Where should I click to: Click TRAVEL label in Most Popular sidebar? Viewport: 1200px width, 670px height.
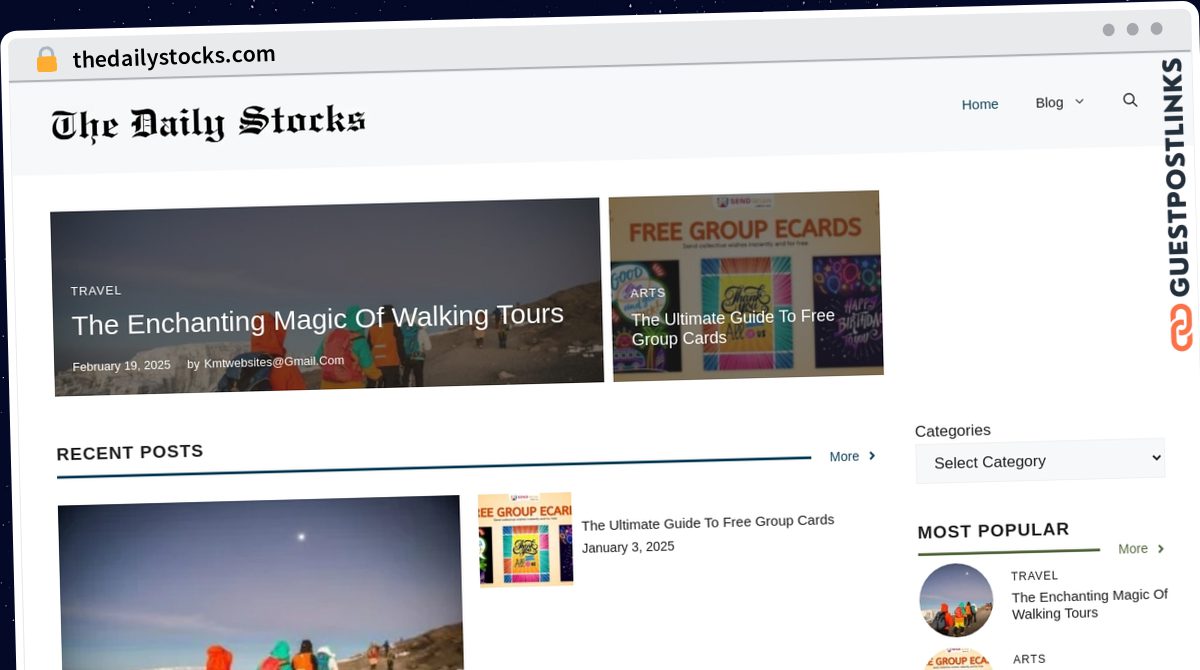(x=1035, y=576)
